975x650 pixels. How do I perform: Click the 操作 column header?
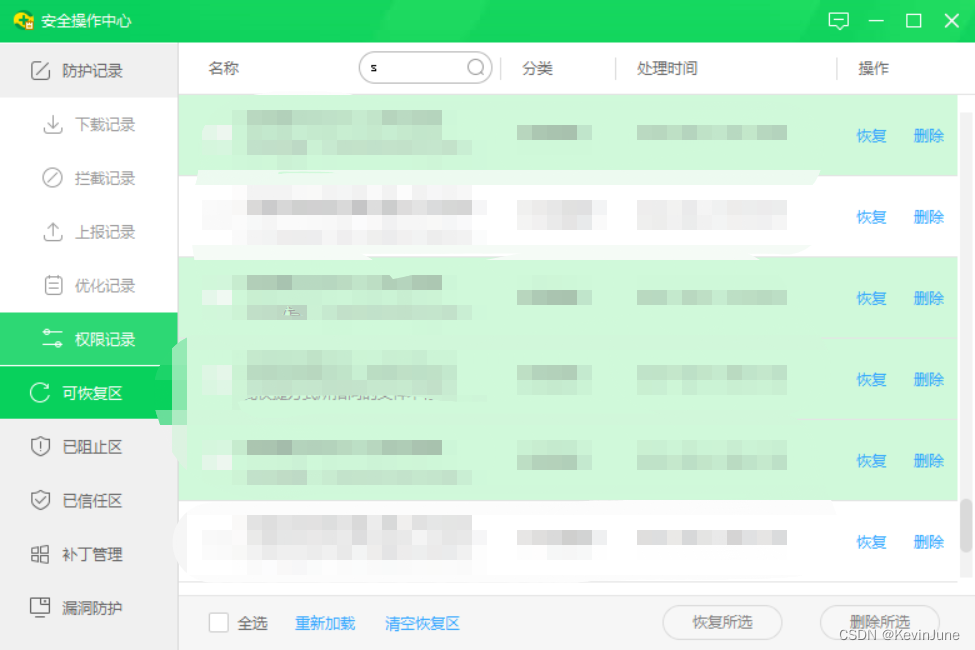(873, 68)
